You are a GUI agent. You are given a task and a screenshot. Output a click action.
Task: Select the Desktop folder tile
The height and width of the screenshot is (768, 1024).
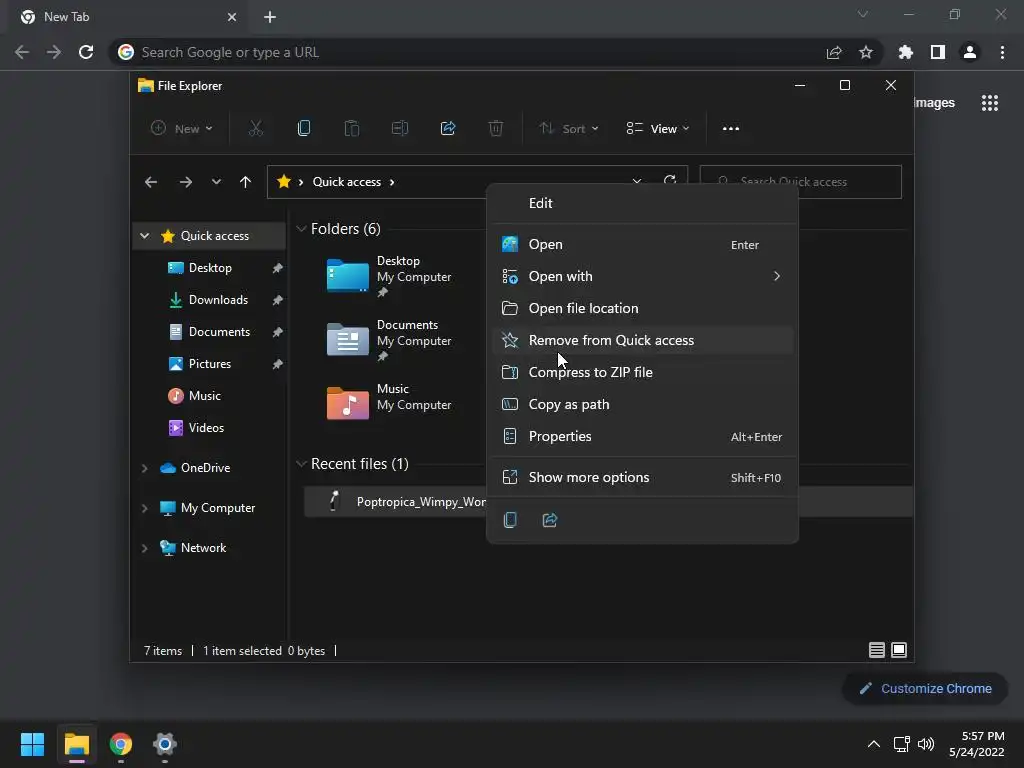point(391,276)
